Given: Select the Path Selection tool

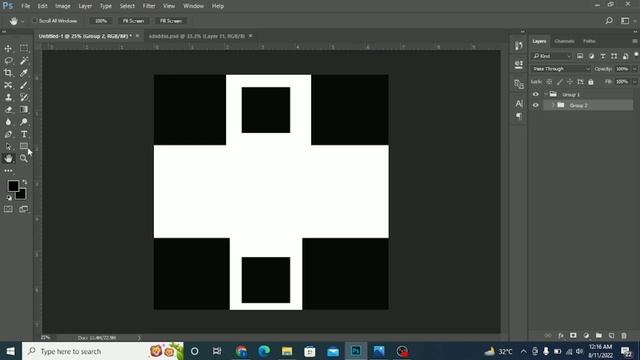Looking at the screenshot, I should click(8, 147).
